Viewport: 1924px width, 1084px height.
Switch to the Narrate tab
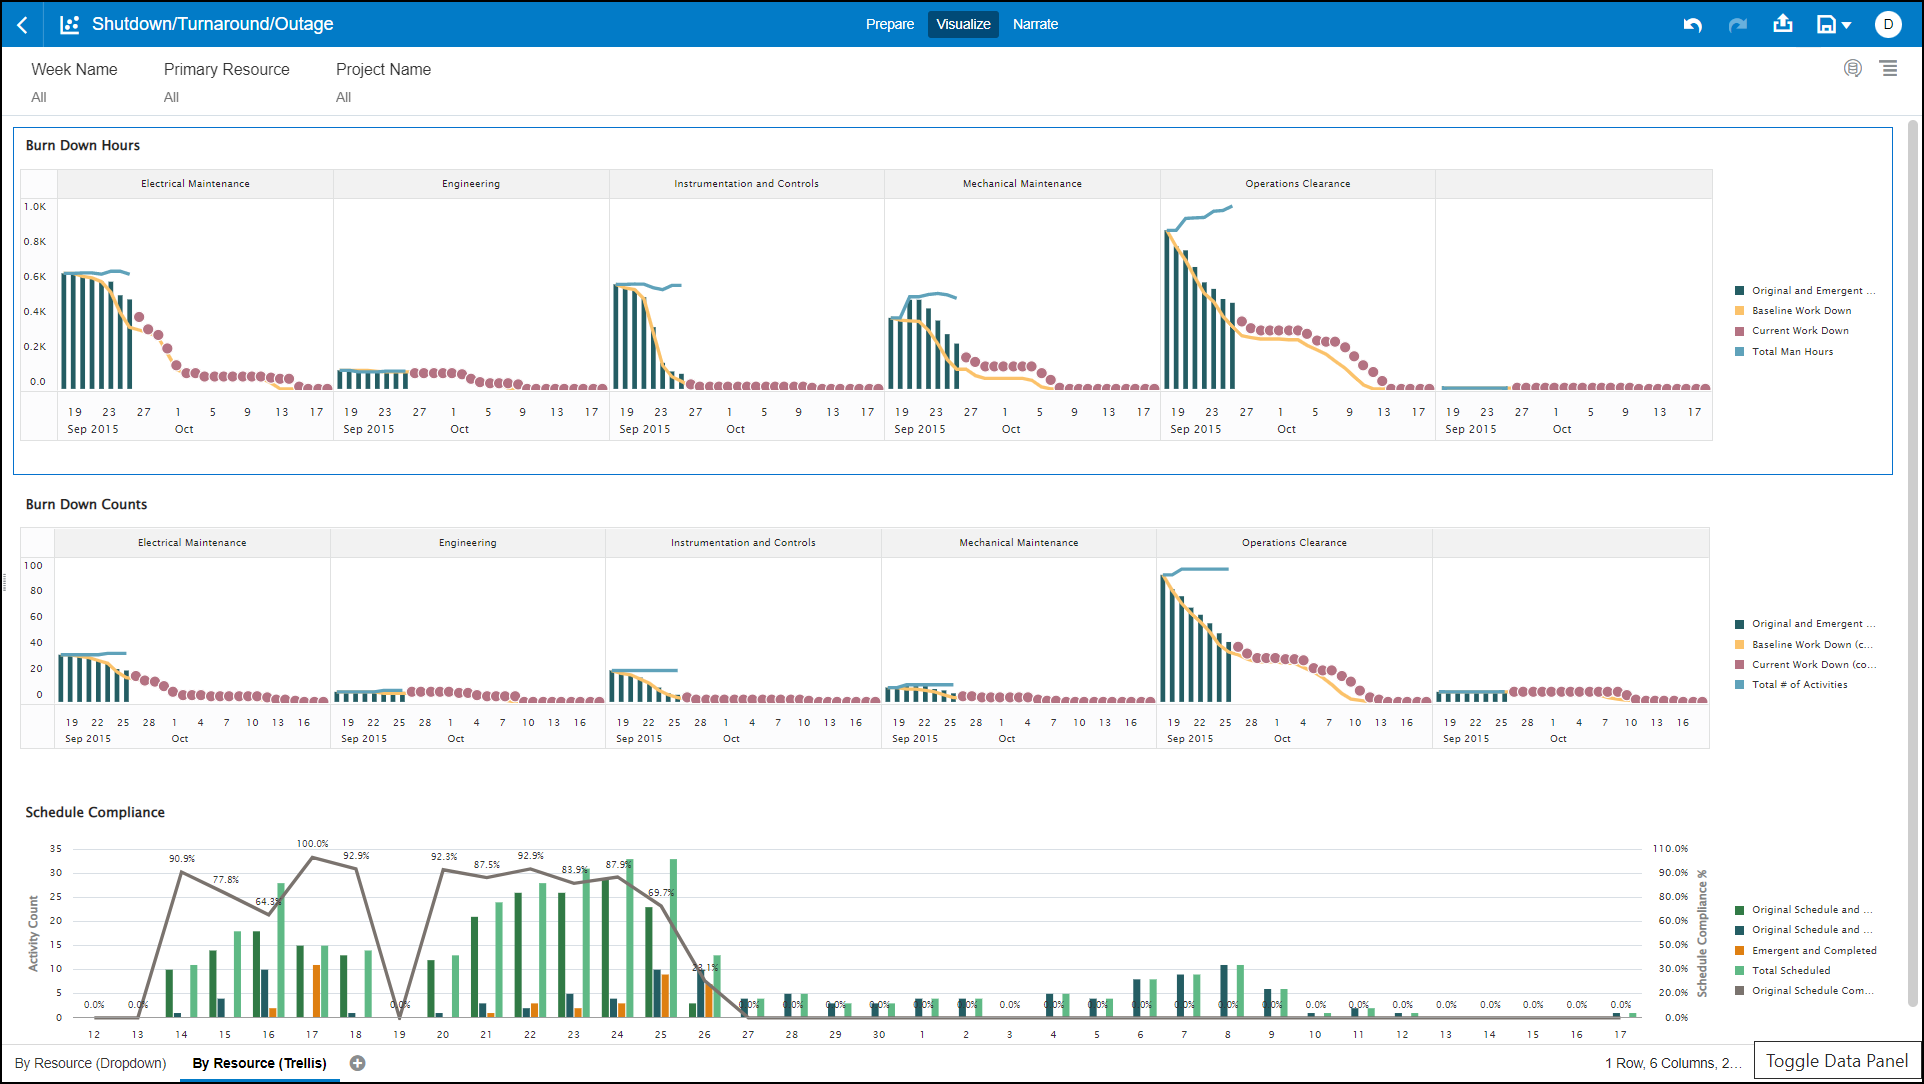(1035, 24)
